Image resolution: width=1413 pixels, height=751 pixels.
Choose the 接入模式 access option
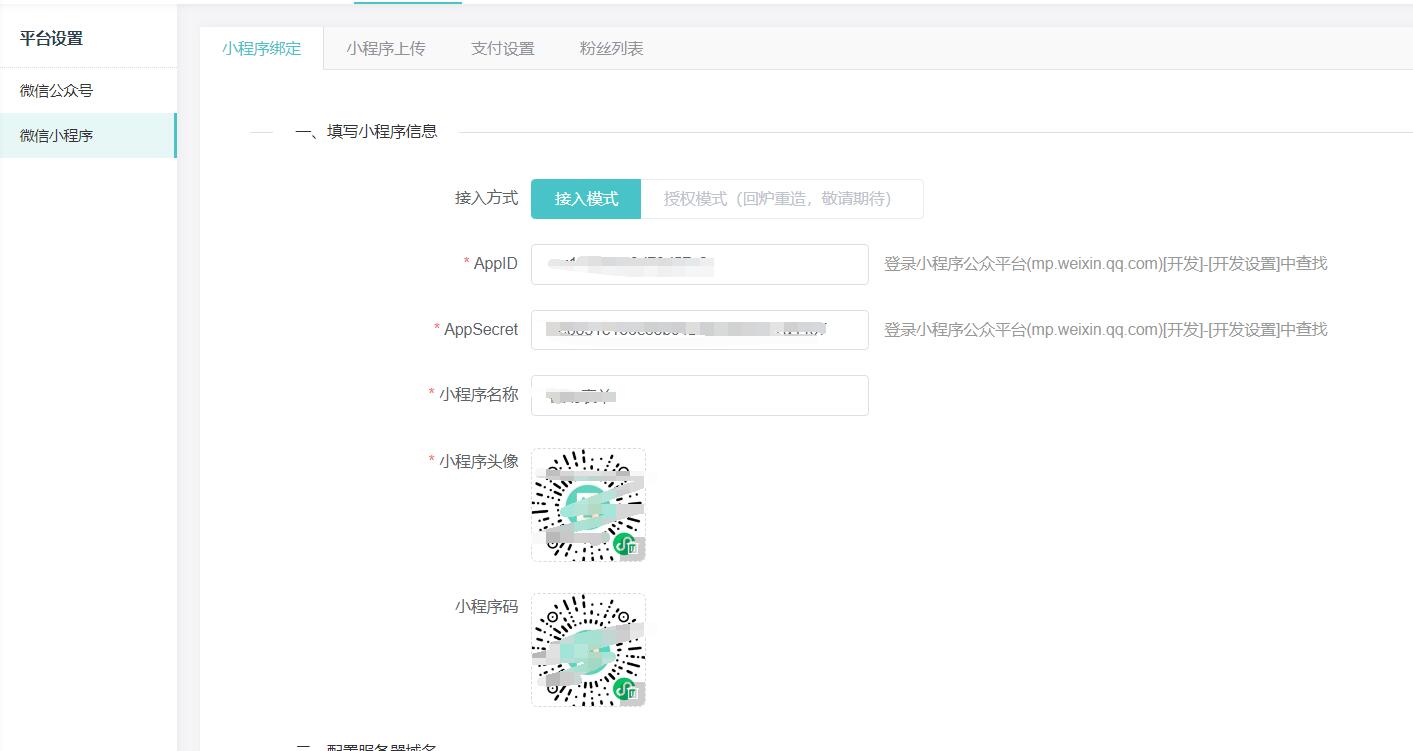(x=586, y=198)
